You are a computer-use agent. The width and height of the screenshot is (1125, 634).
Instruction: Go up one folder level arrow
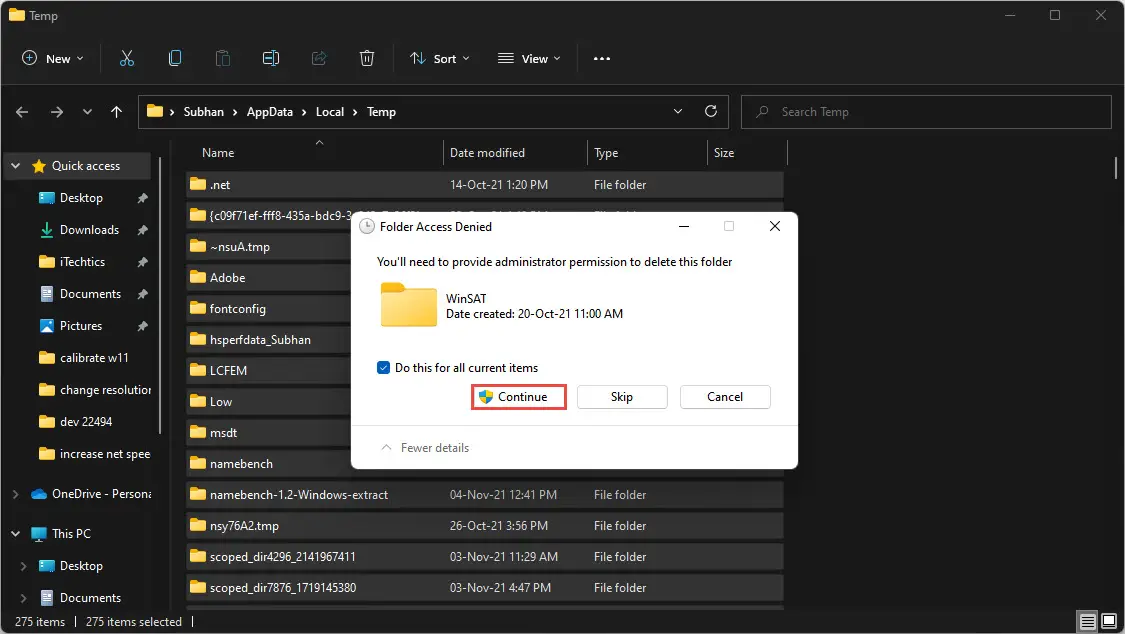[116, 112]
